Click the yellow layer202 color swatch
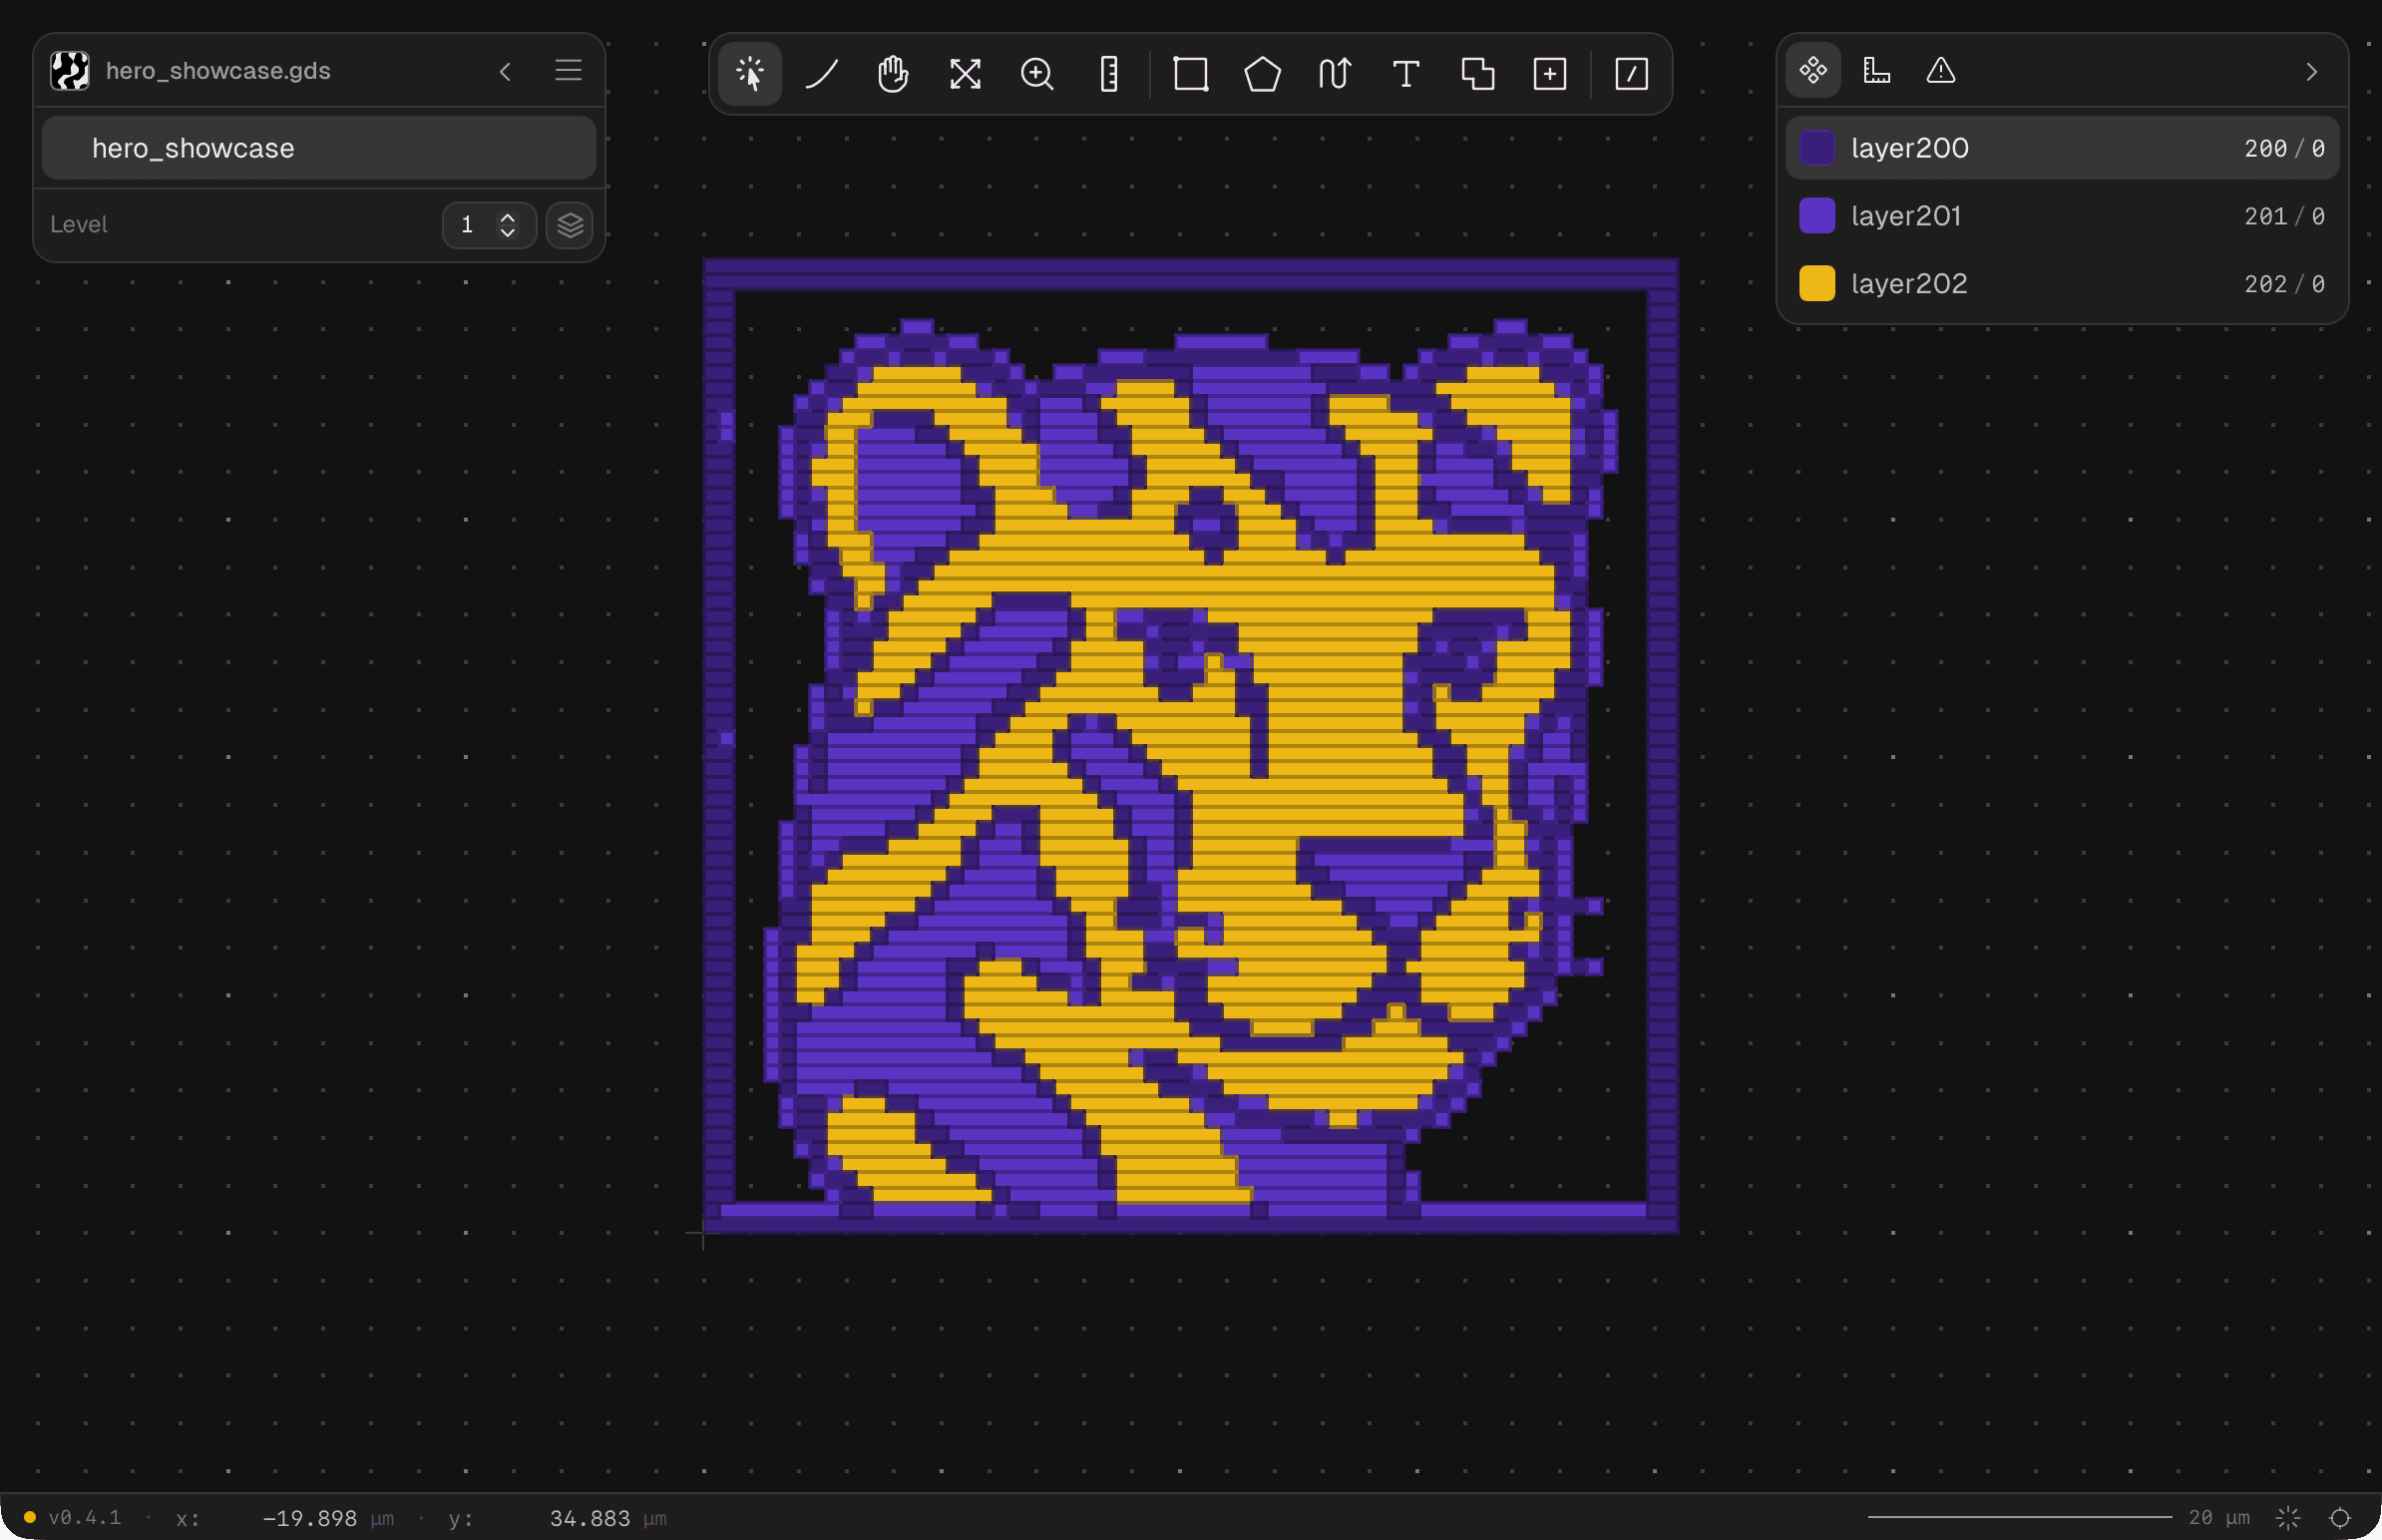 pos(1817,284)
